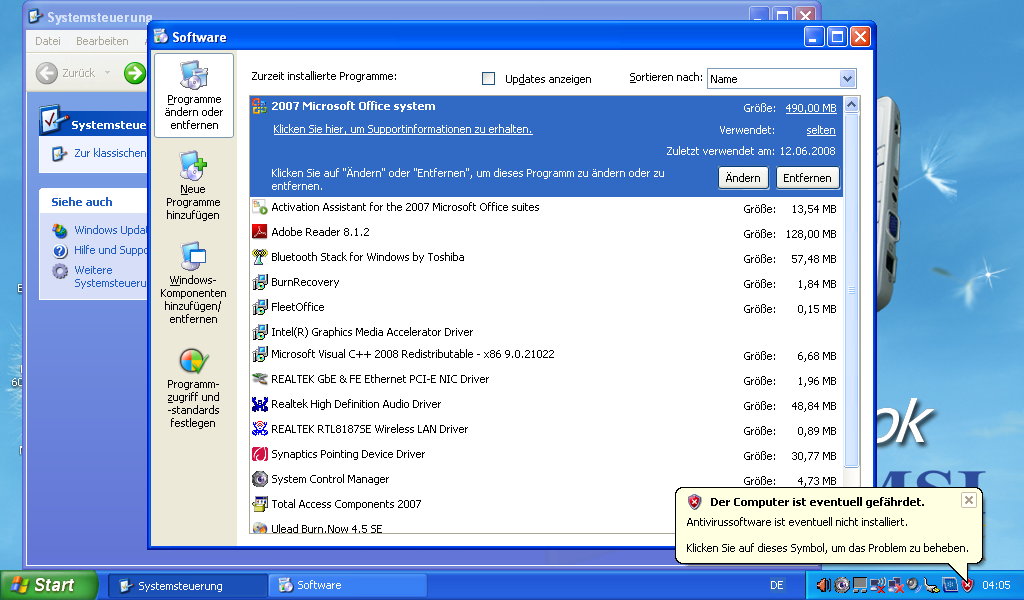
Task: Click the Realtek High Definition Audio Driver icon
Action: point(260,404)
